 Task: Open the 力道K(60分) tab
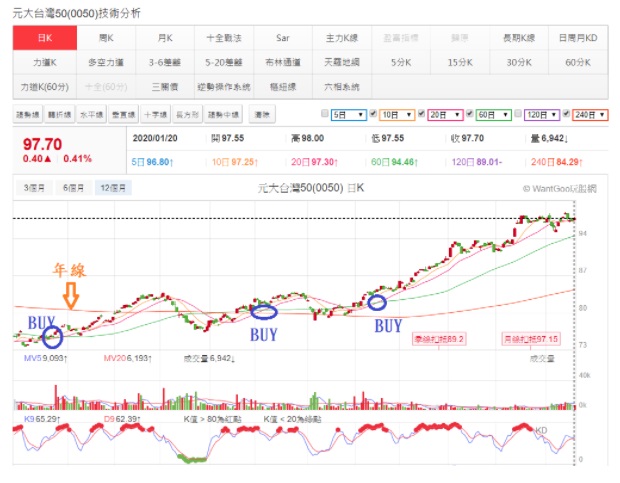[x=45, y=87]
